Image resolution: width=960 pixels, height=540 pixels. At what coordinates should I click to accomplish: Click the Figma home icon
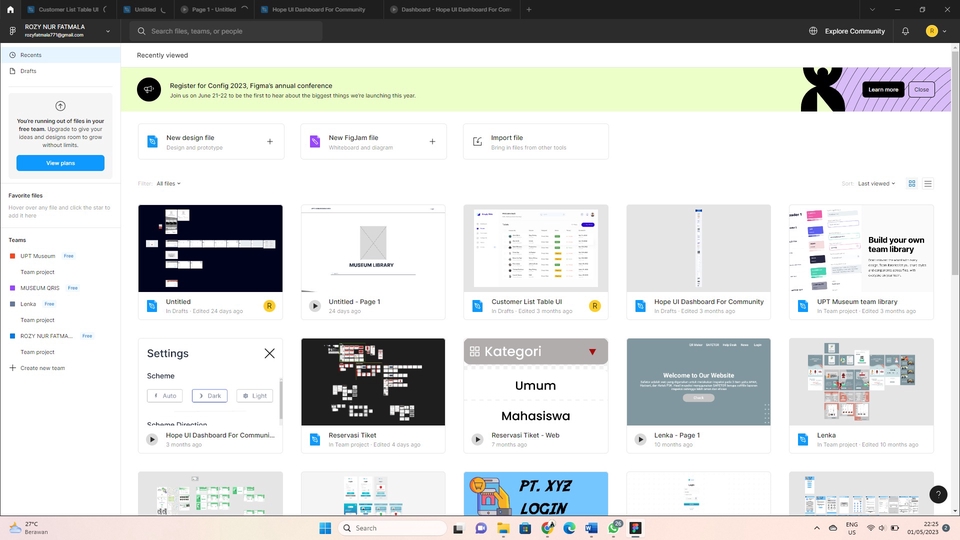tap(10, 9)
